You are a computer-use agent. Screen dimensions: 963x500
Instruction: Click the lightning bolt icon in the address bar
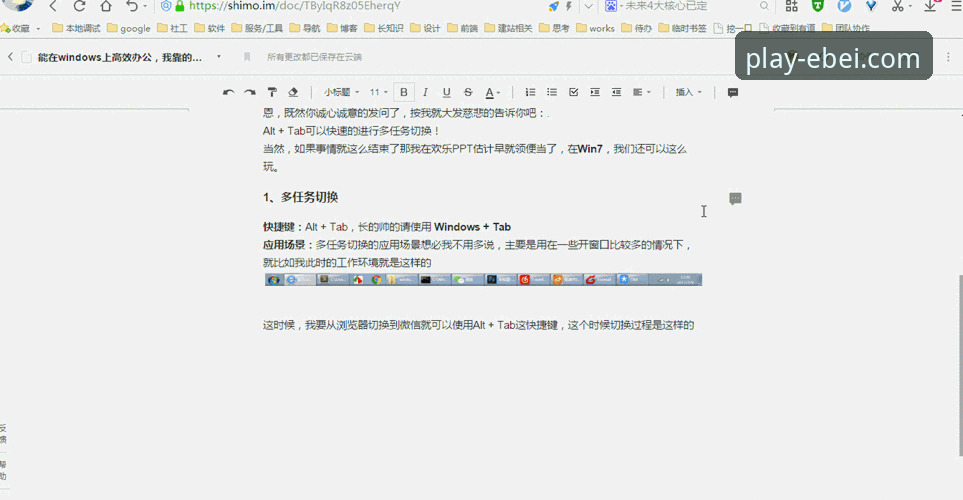tap(569, 6)
